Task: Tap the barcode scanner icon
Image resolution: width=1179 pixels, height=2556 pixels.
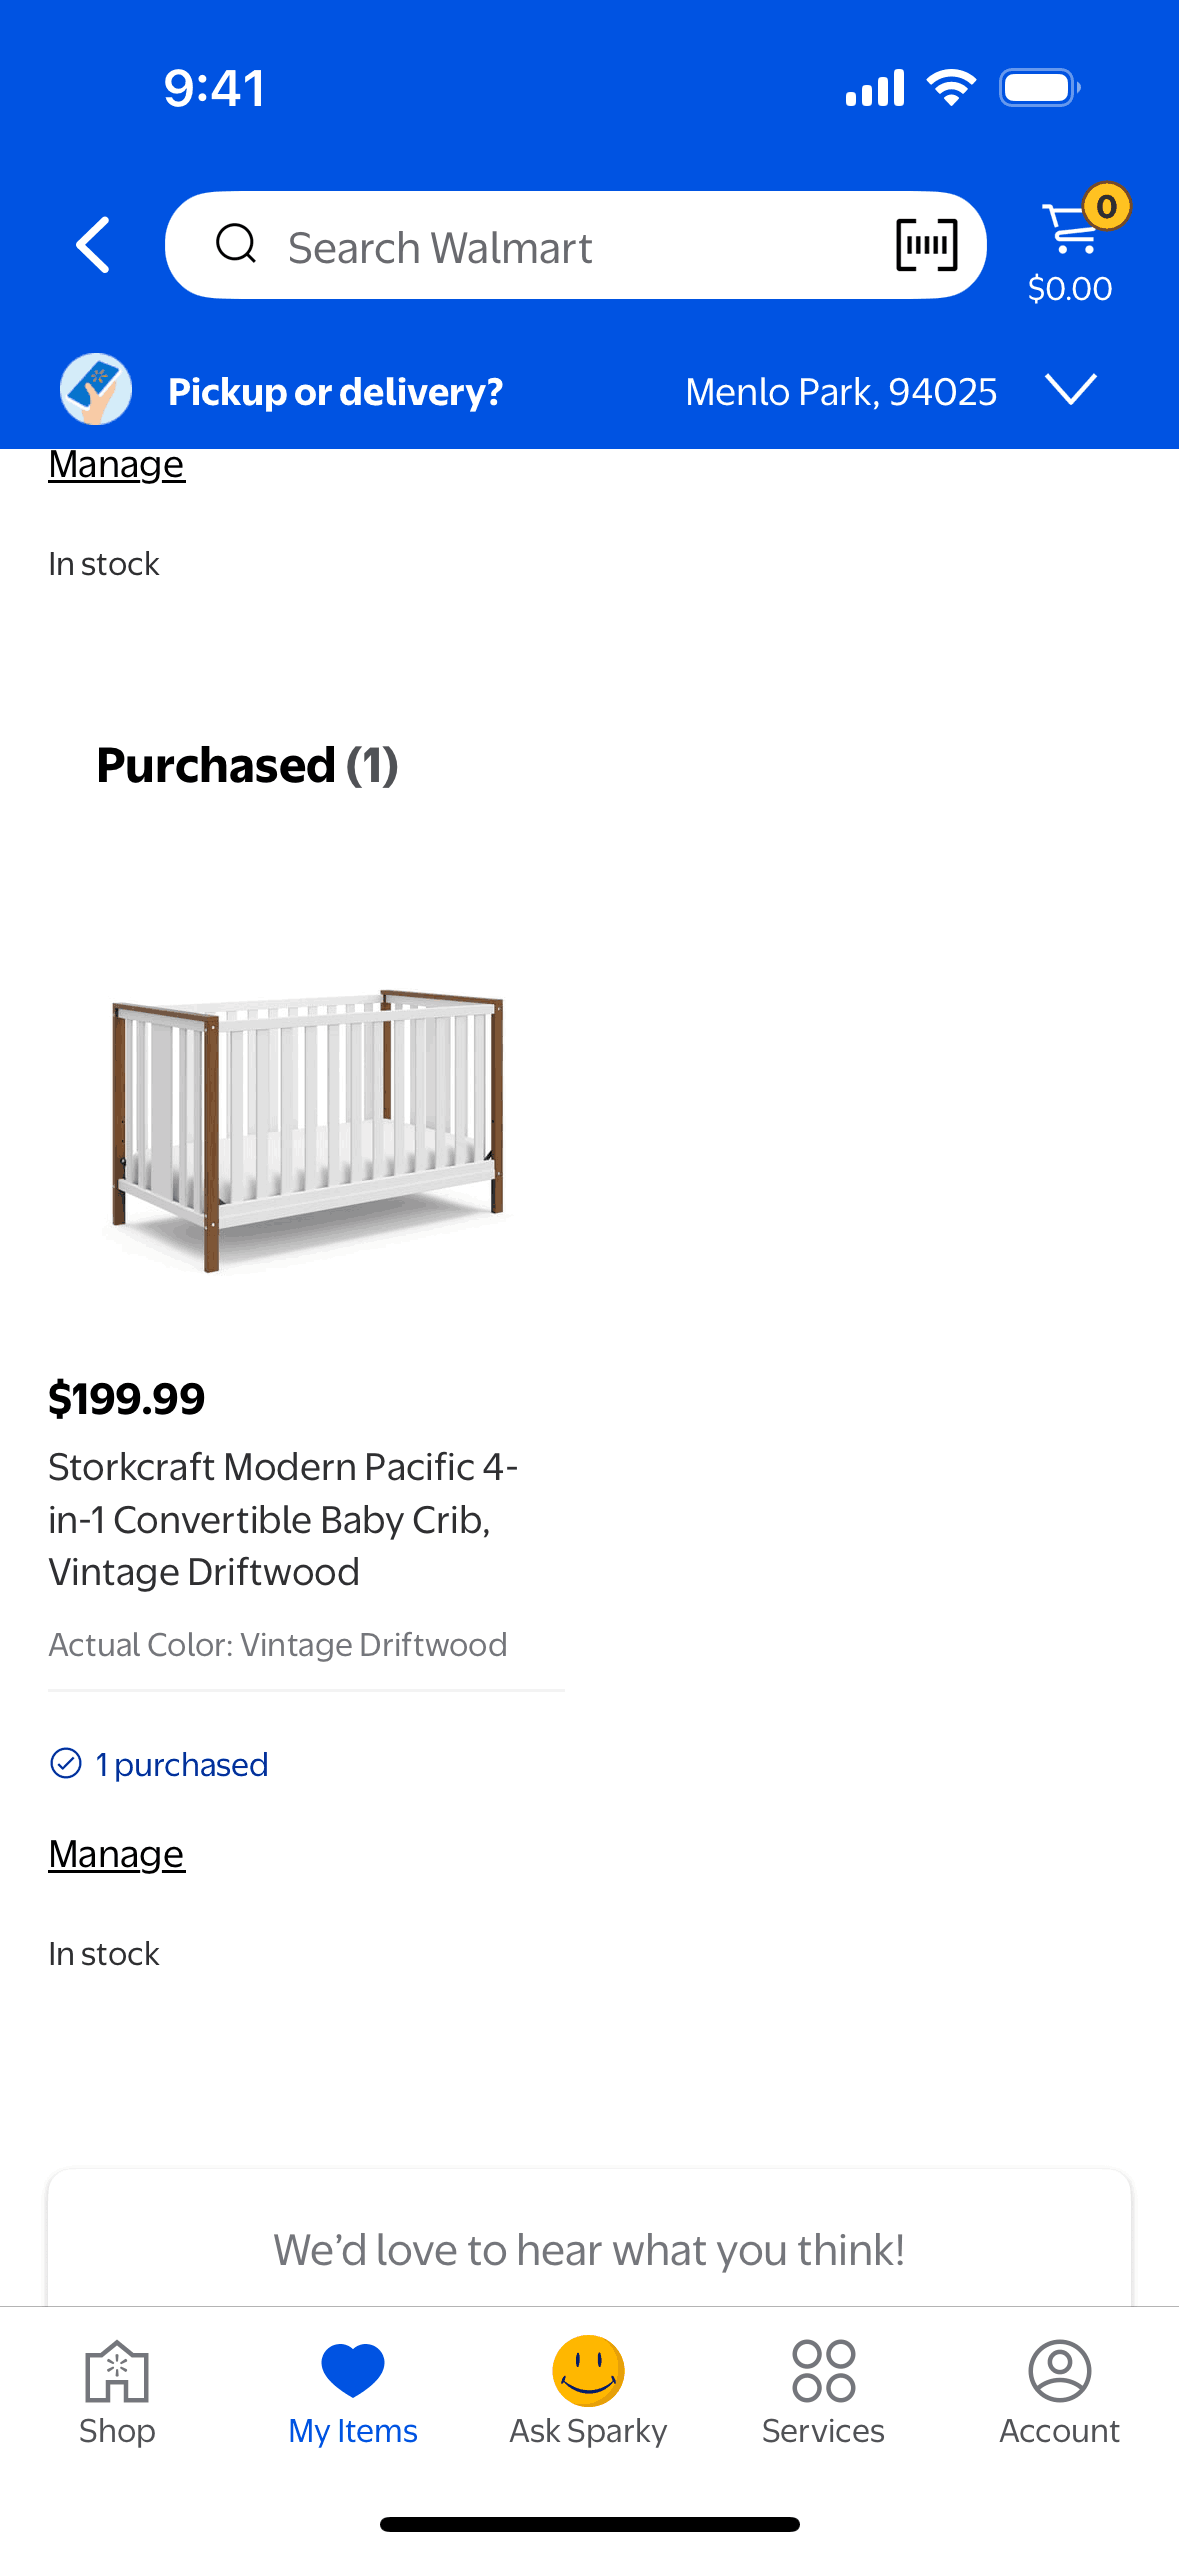Action: (926, 245)
